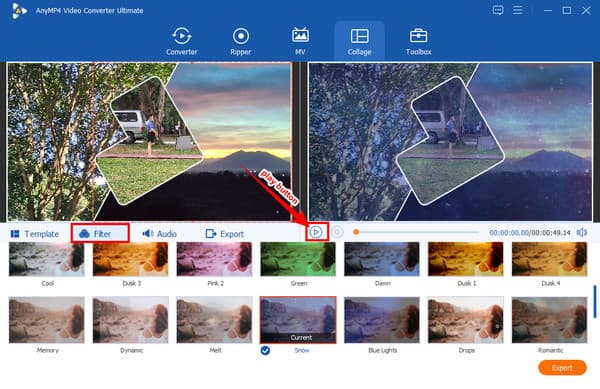Click the playback progress slider handle
Image resolution: width=600 pixels, height=389 pixels.
356,232
